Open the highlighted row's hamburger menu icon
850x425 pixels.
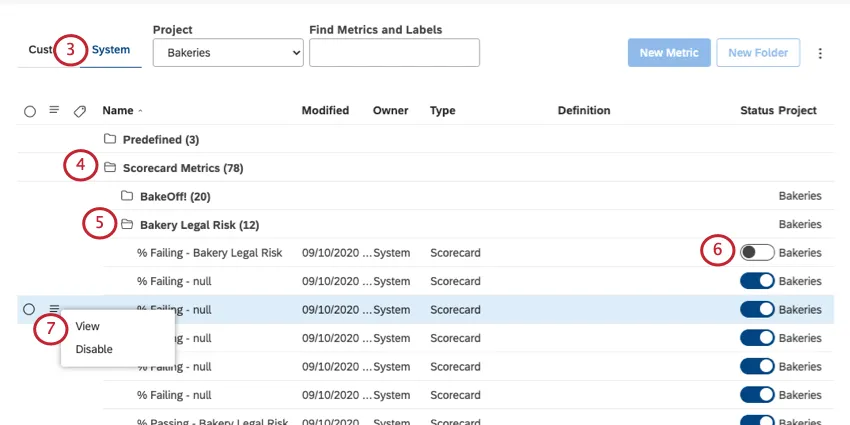pos(54,309)
